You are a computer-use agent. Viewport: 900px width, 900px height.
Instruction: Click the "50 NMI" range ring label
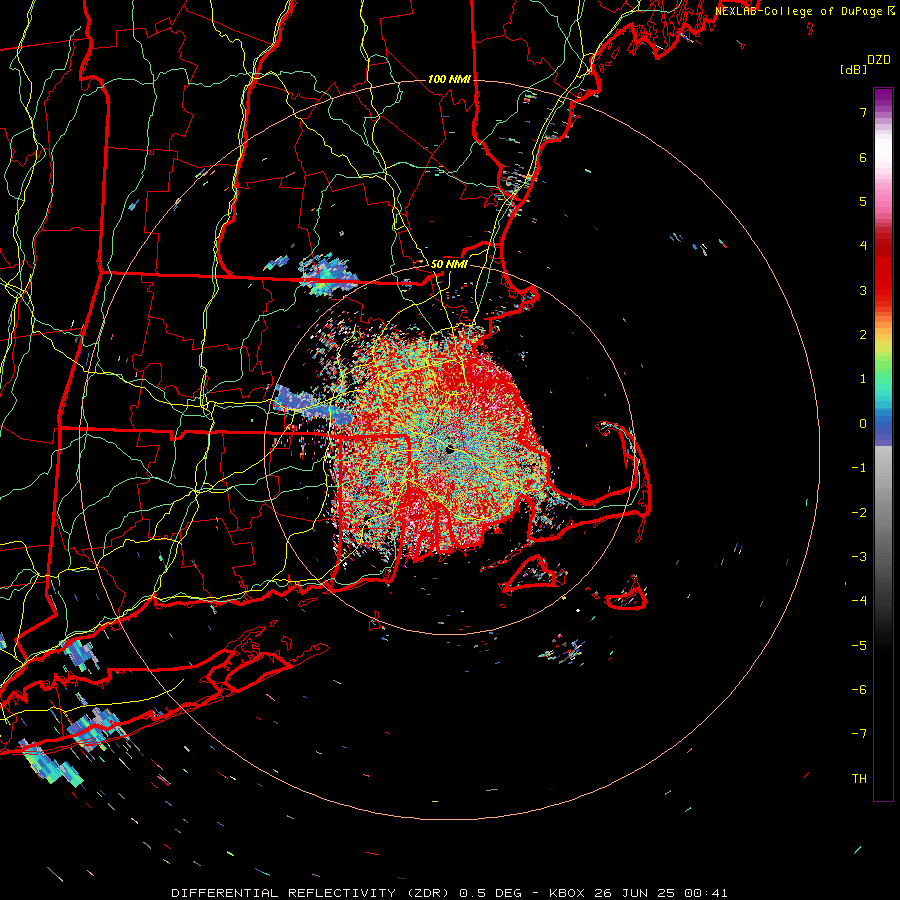point(449,265)
